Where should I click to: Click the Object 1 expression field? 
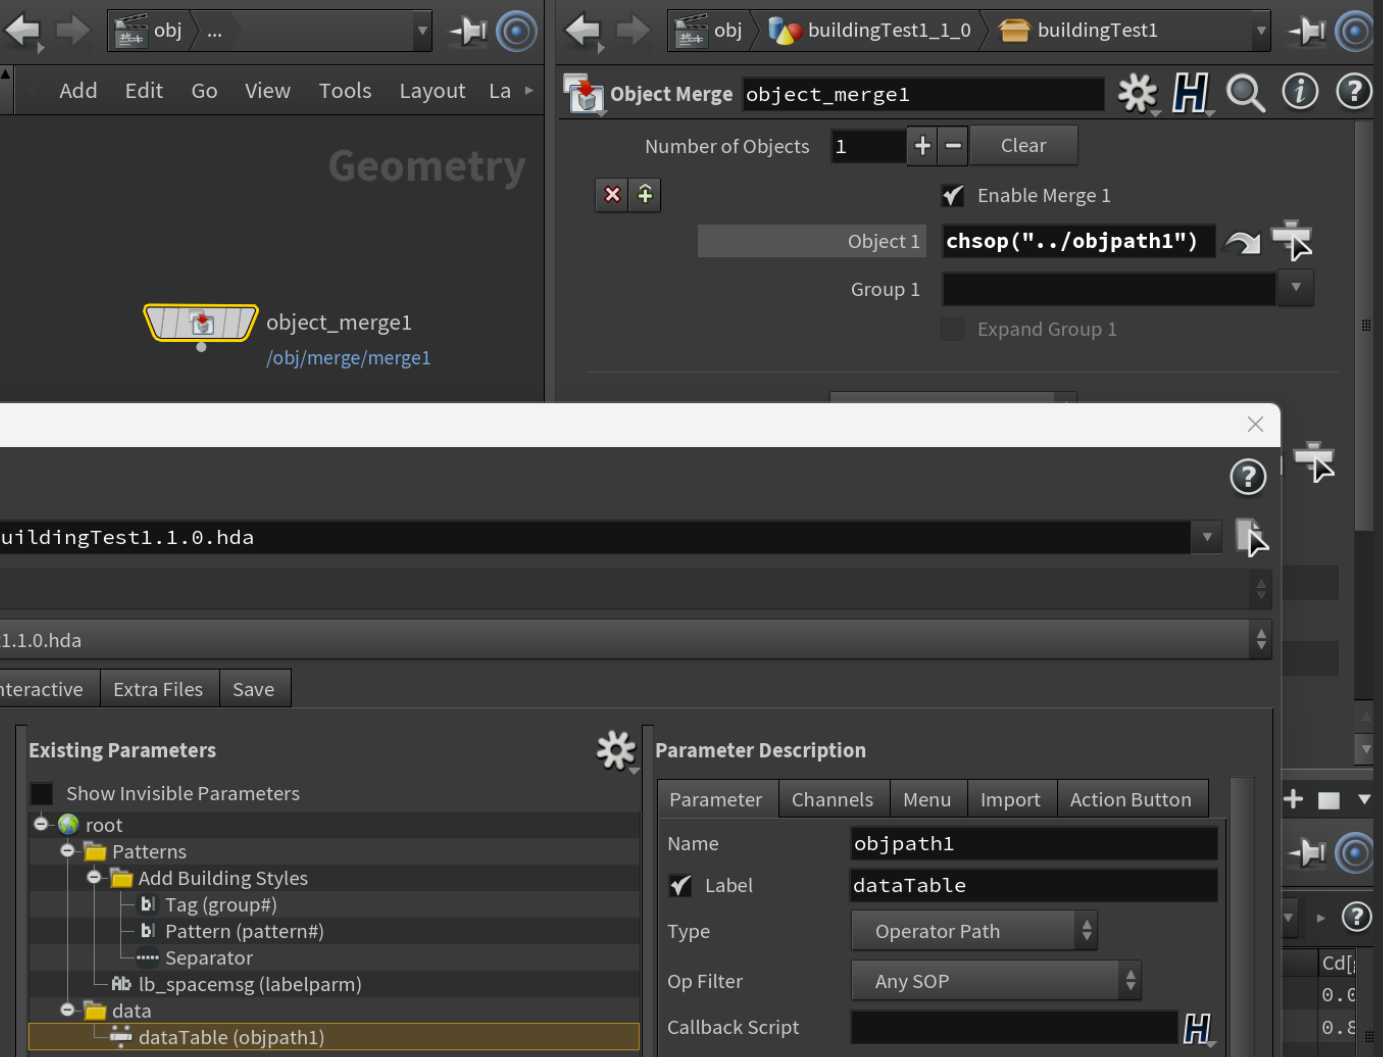[1079, 241]
